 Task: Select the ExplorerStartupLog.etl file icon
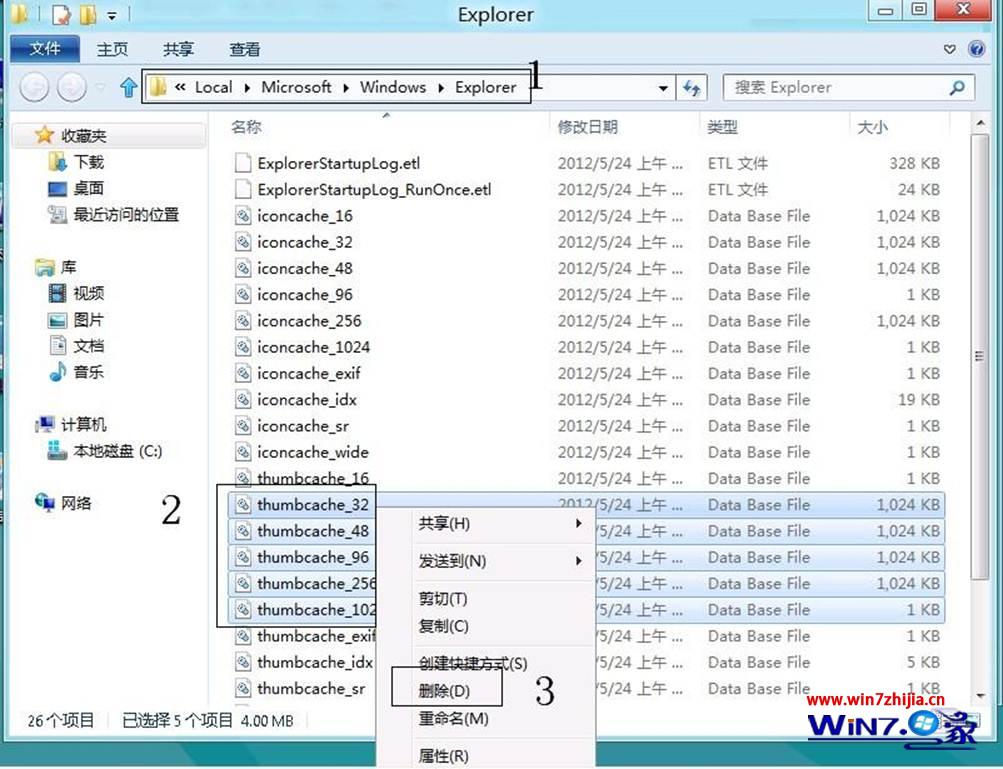point(243,163)
